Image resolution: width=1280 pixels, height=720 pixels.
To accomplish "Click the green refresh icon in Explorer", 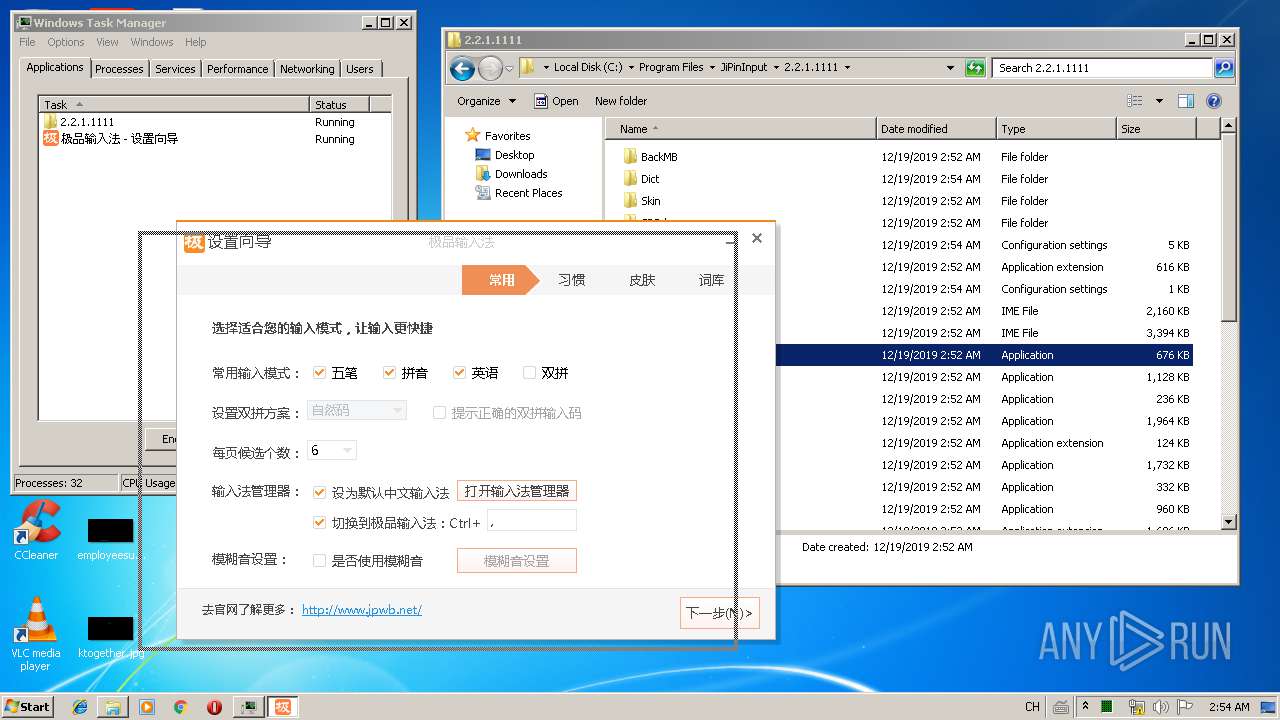I will [975, 68].
